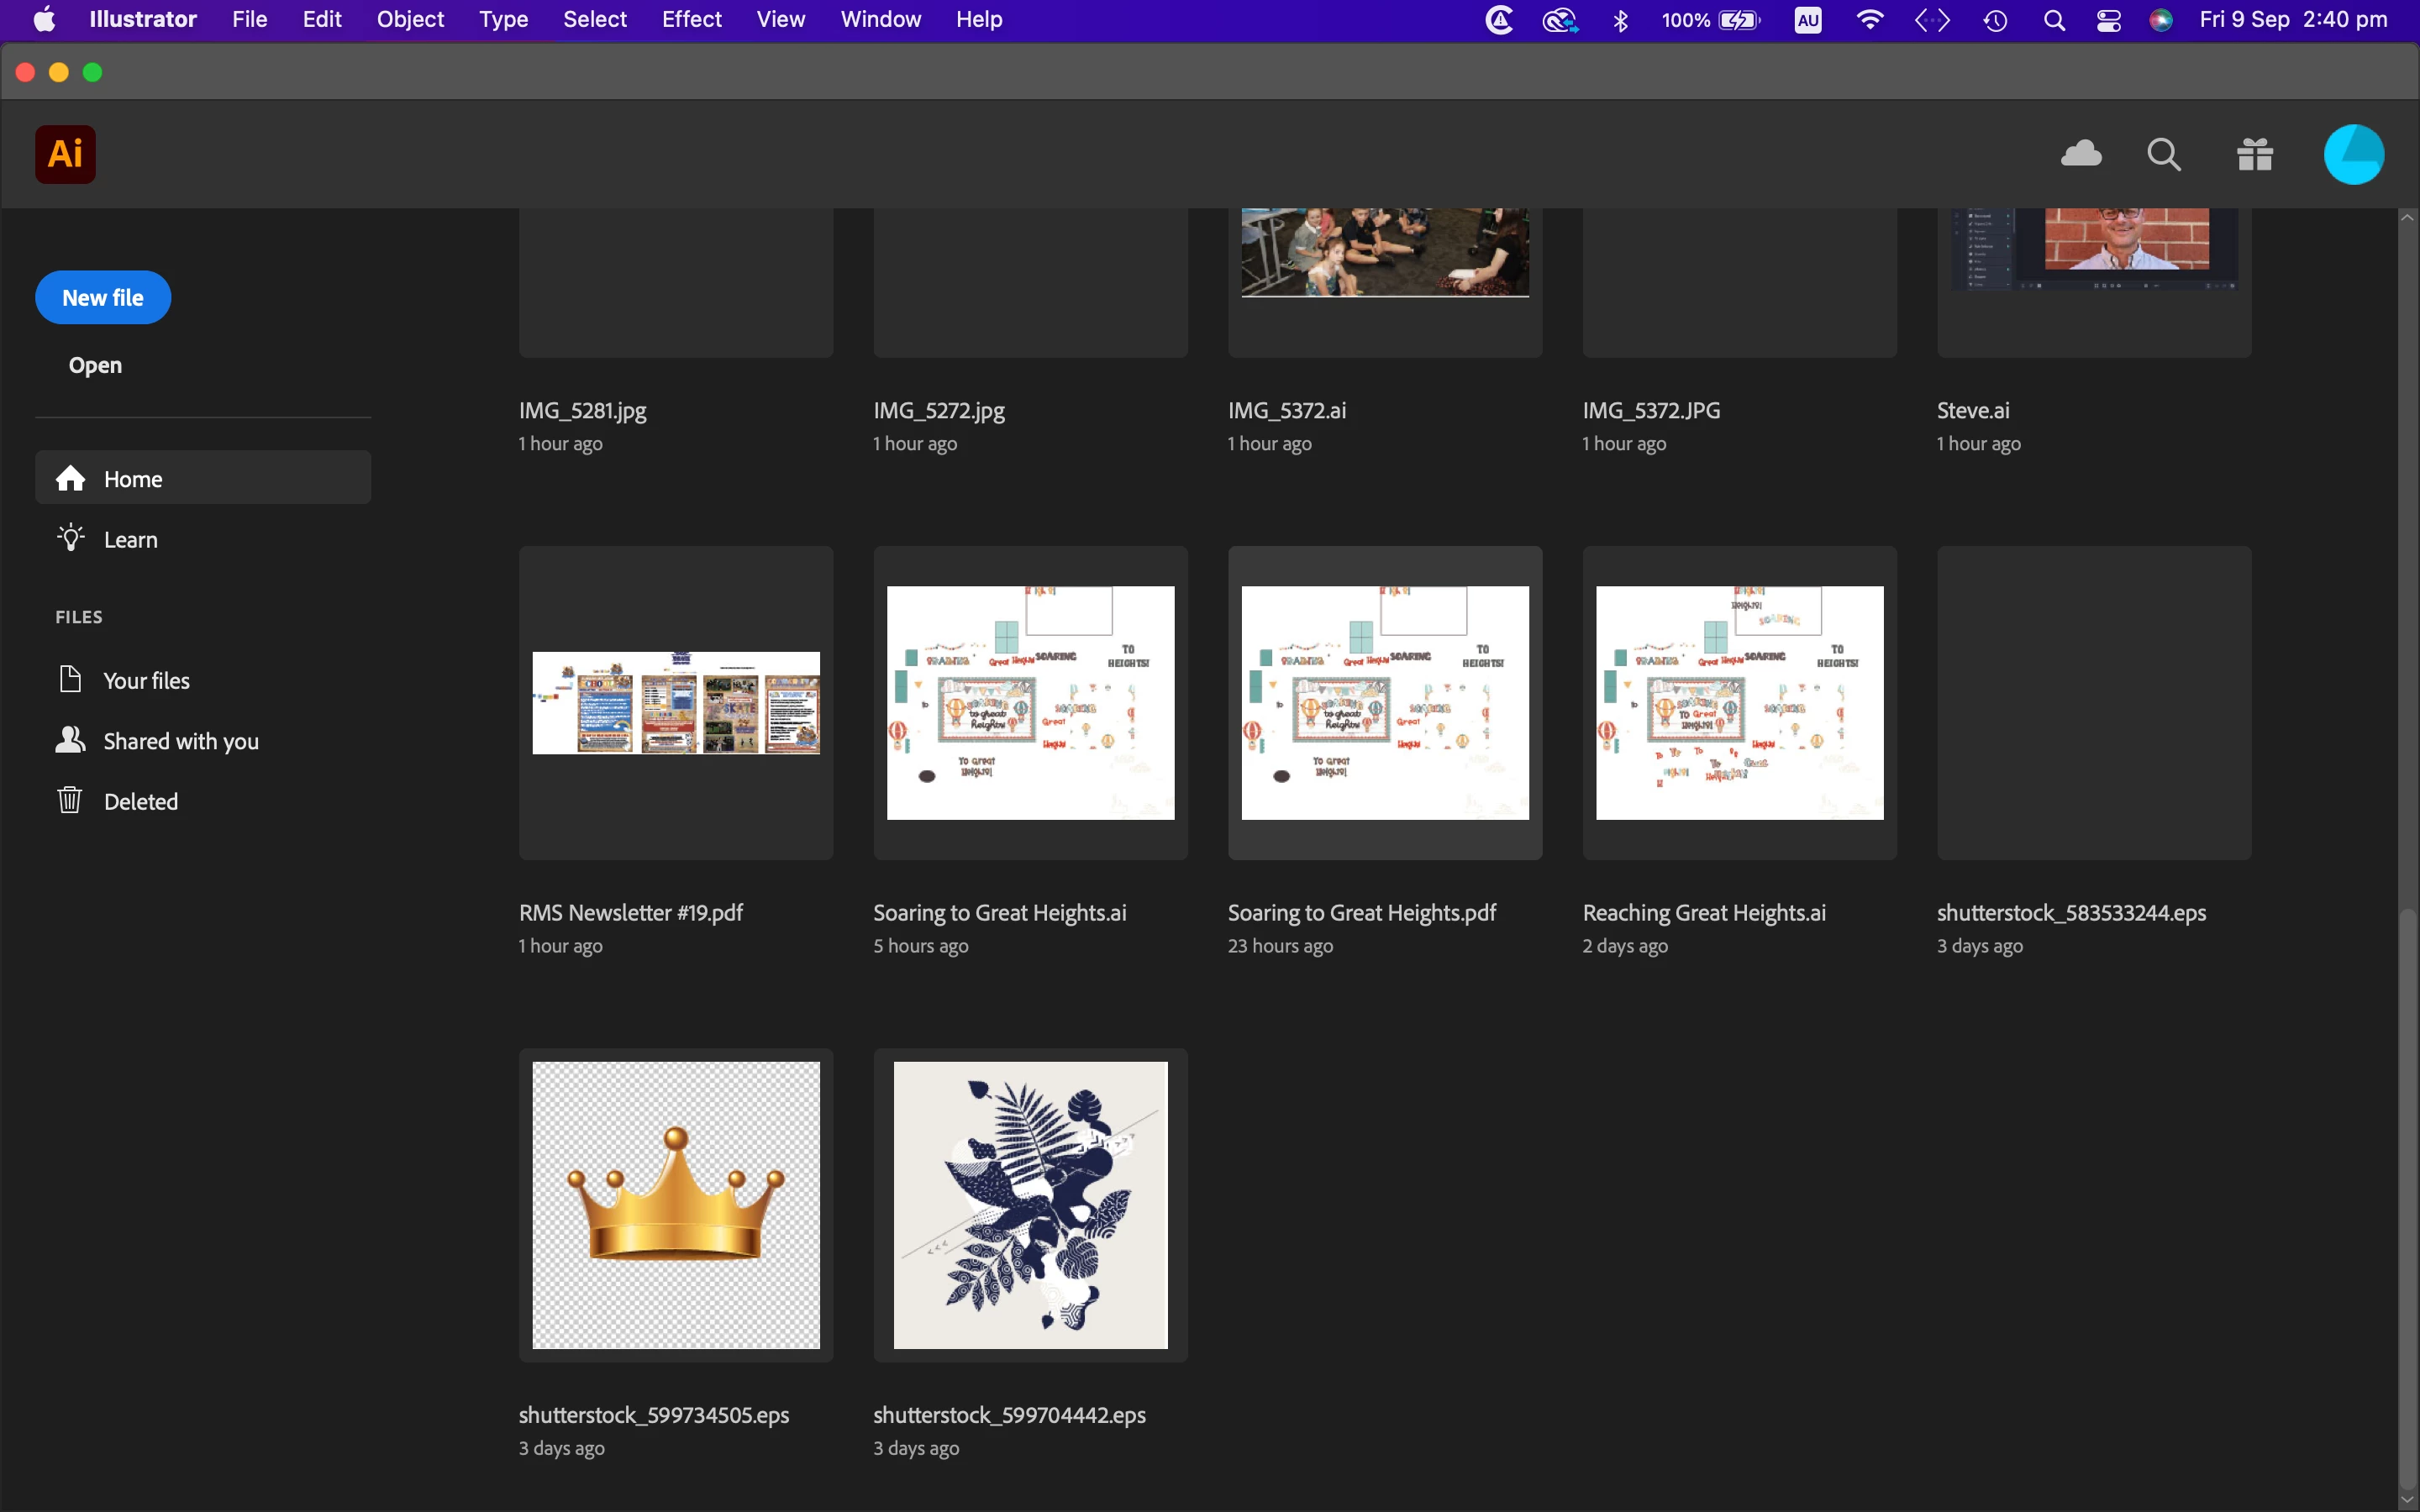Open the Effect menu
Image resolution: width=2420 pixels, height=1512 pixels.
[x=691, y=19]
